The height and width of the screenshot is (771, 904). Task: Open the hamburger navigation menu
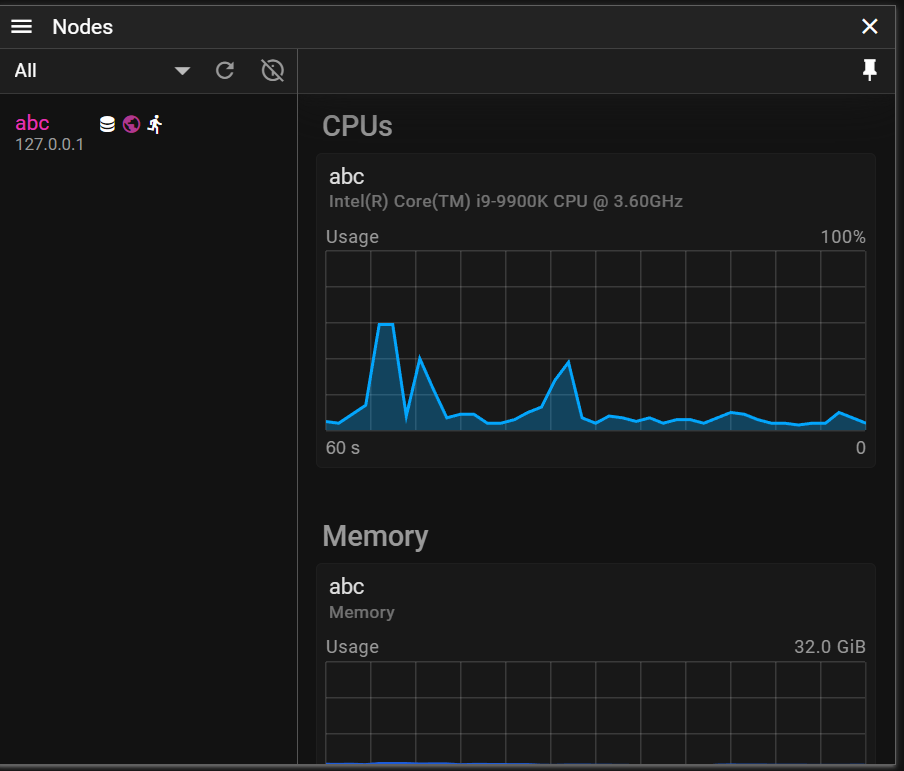coord(21,27)
